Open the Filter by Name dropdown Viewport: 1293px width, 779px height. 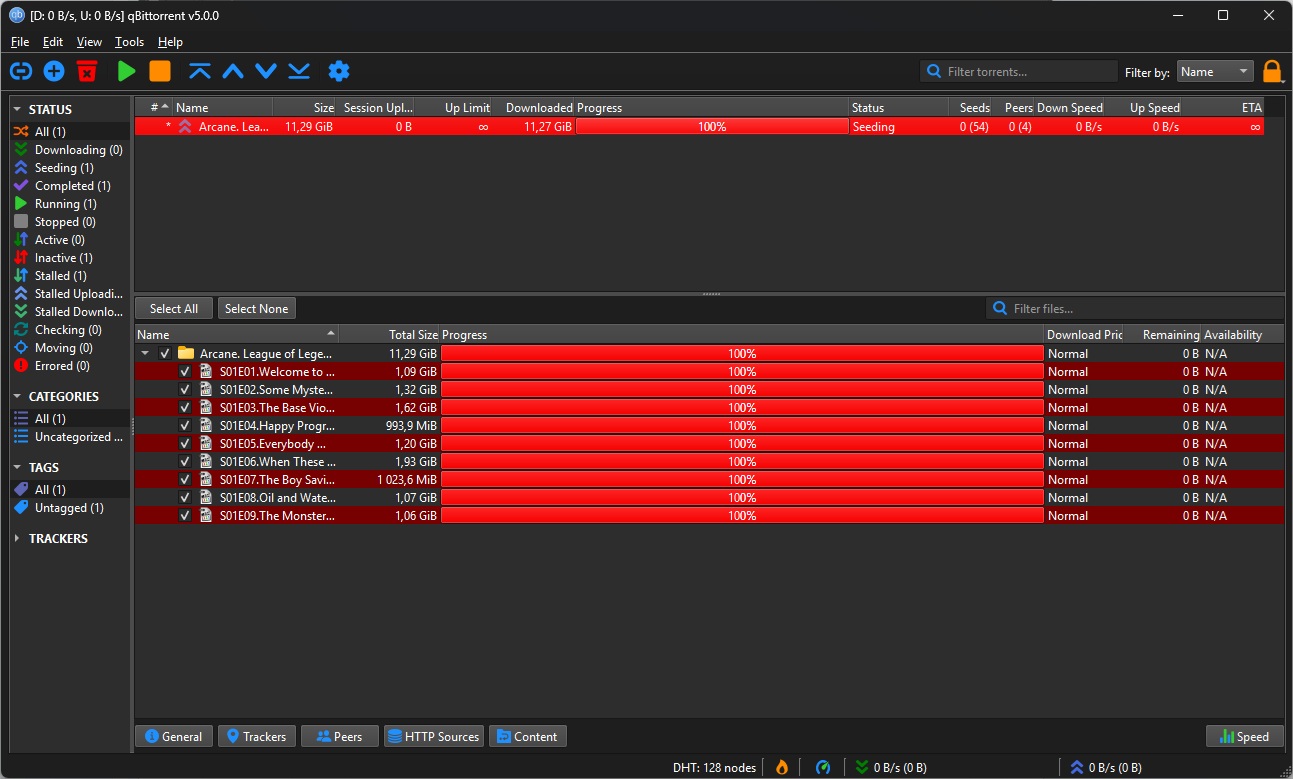tap(1215, 71)
